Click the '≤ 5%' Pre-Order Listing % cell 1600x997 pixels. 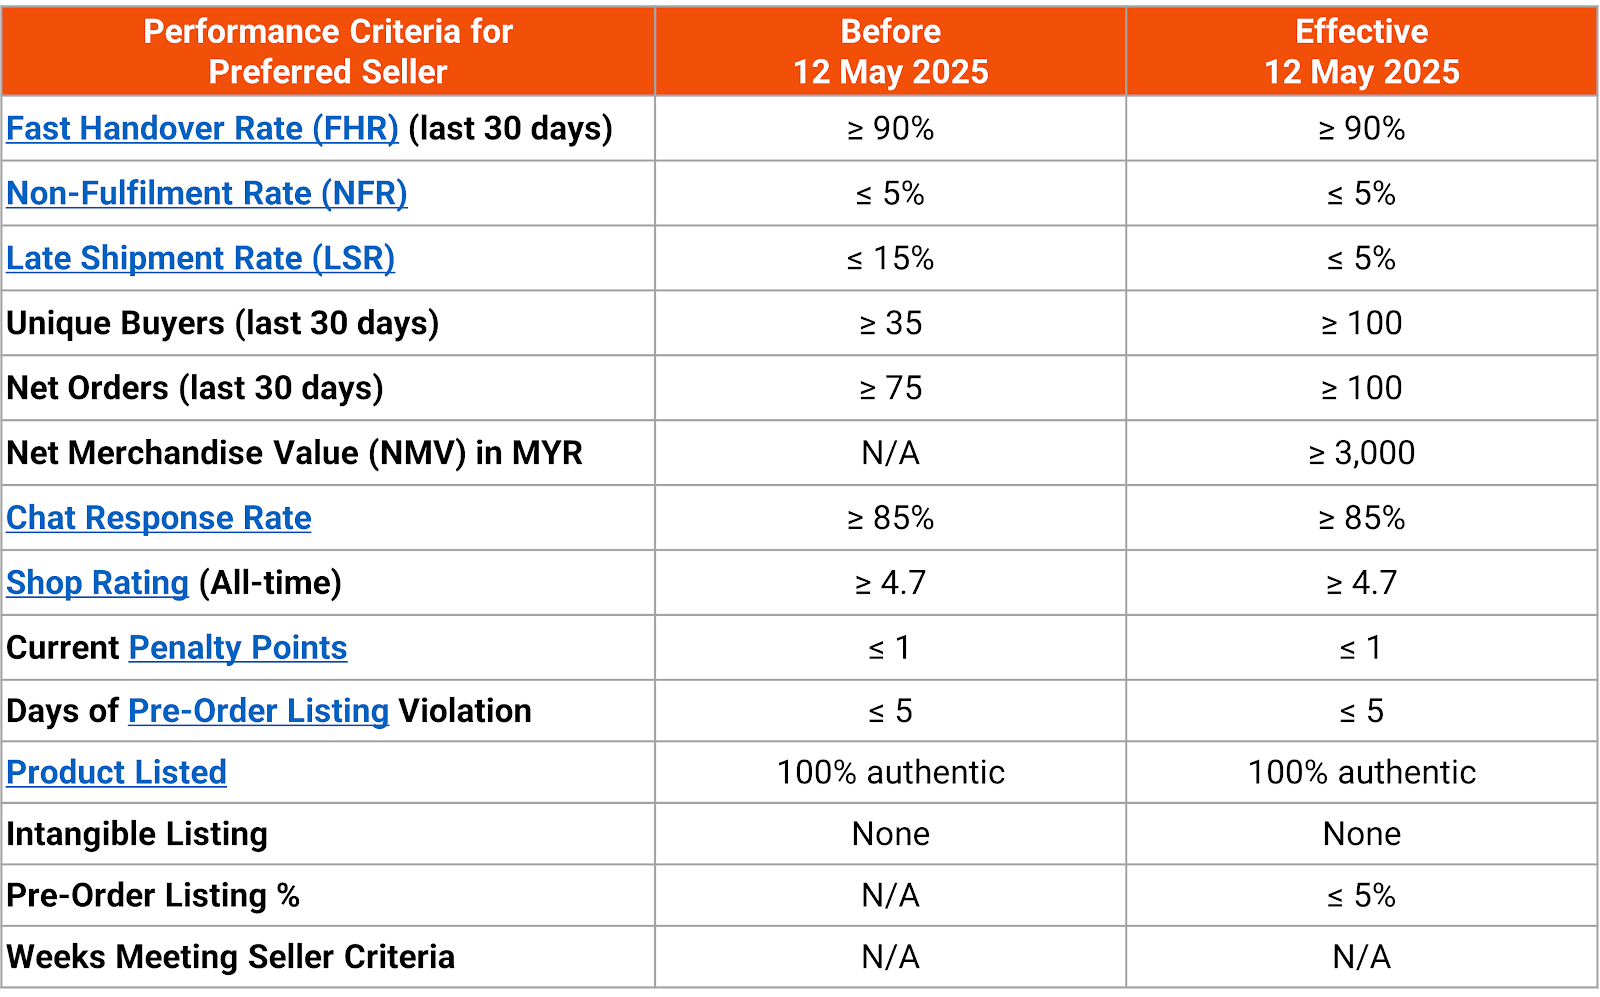pos(1361,895)
